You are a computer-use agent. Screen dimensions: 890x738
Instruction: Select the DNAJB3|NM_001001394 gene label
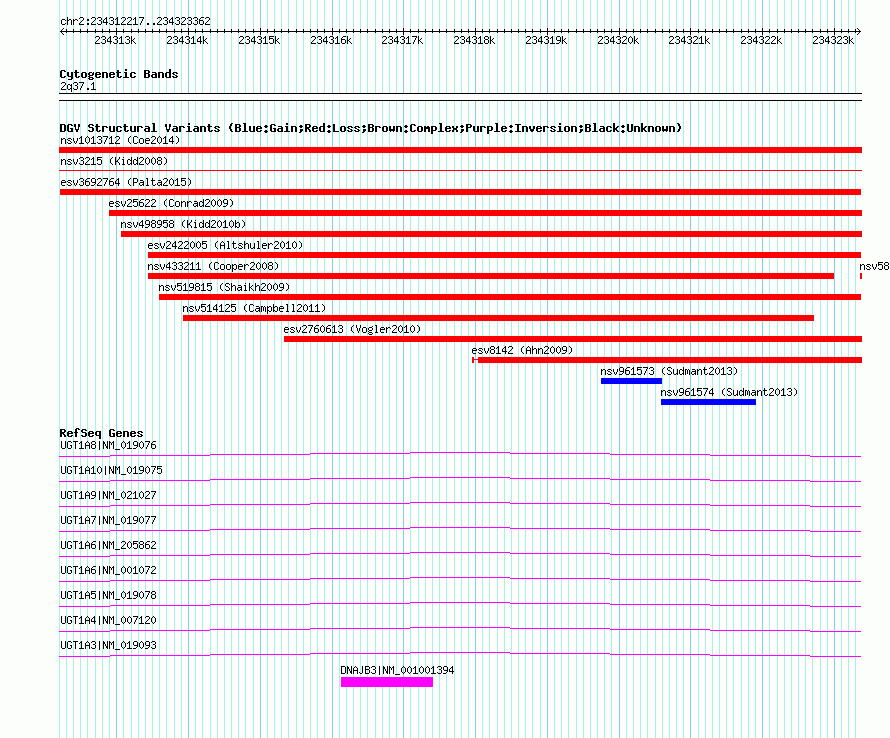click(397, 670)
